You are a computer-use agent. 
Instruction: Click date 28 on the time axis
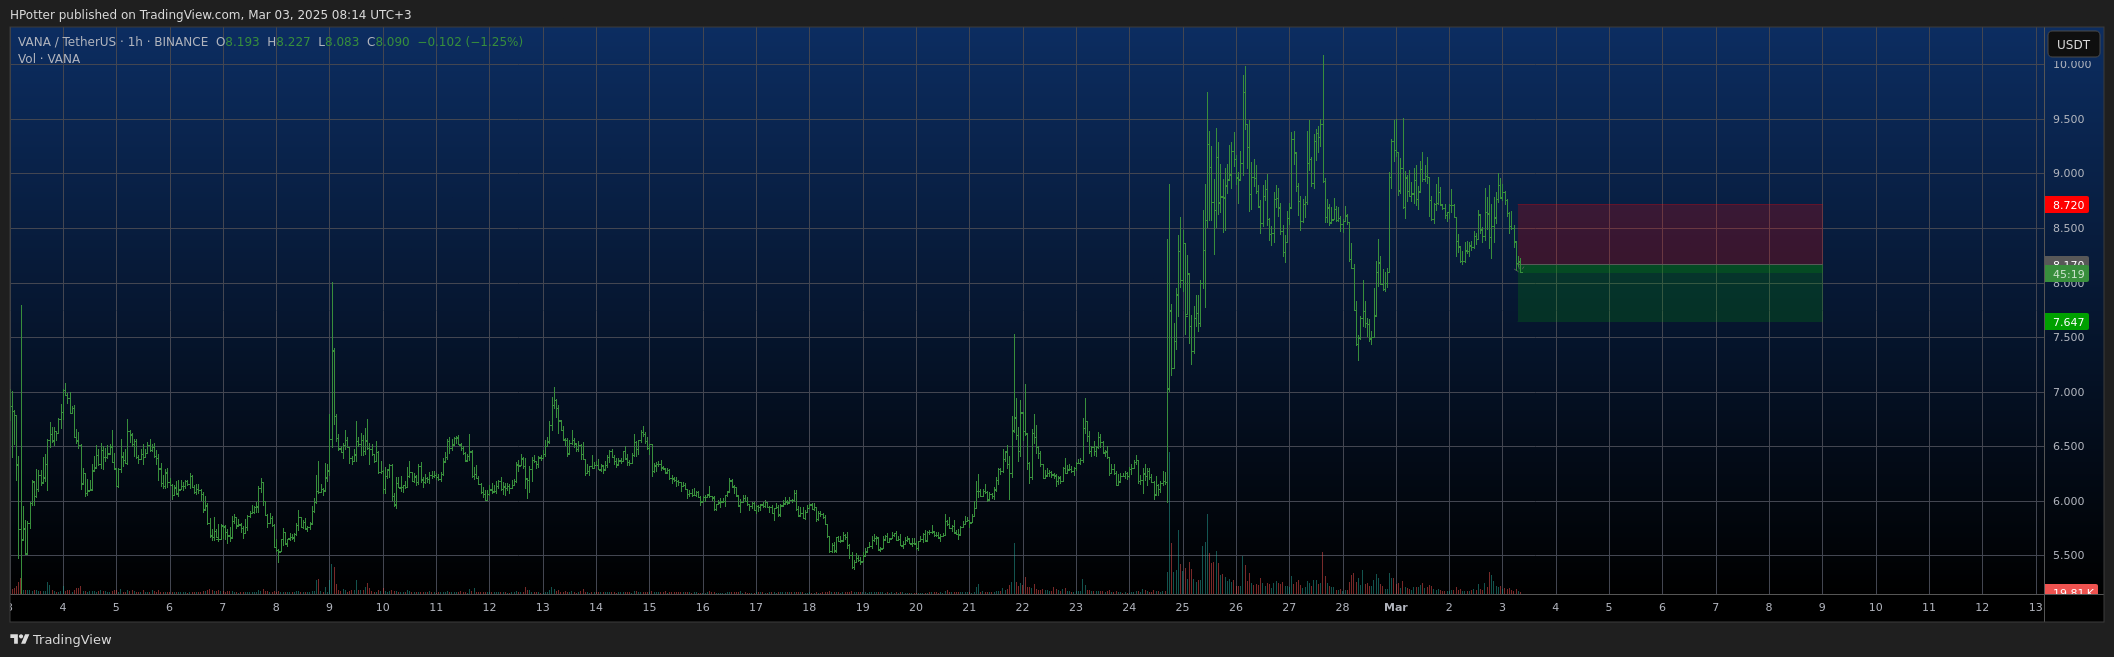click(x=1342, y=607)
